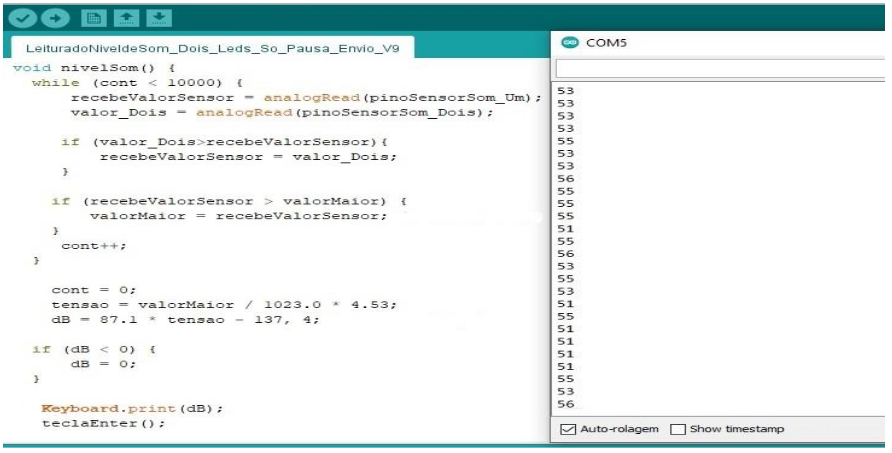Click the 'Keyboard.print(dB);' line
Image resolution: width=892 pixels, height=453 pixels.
tap(132, 408)
